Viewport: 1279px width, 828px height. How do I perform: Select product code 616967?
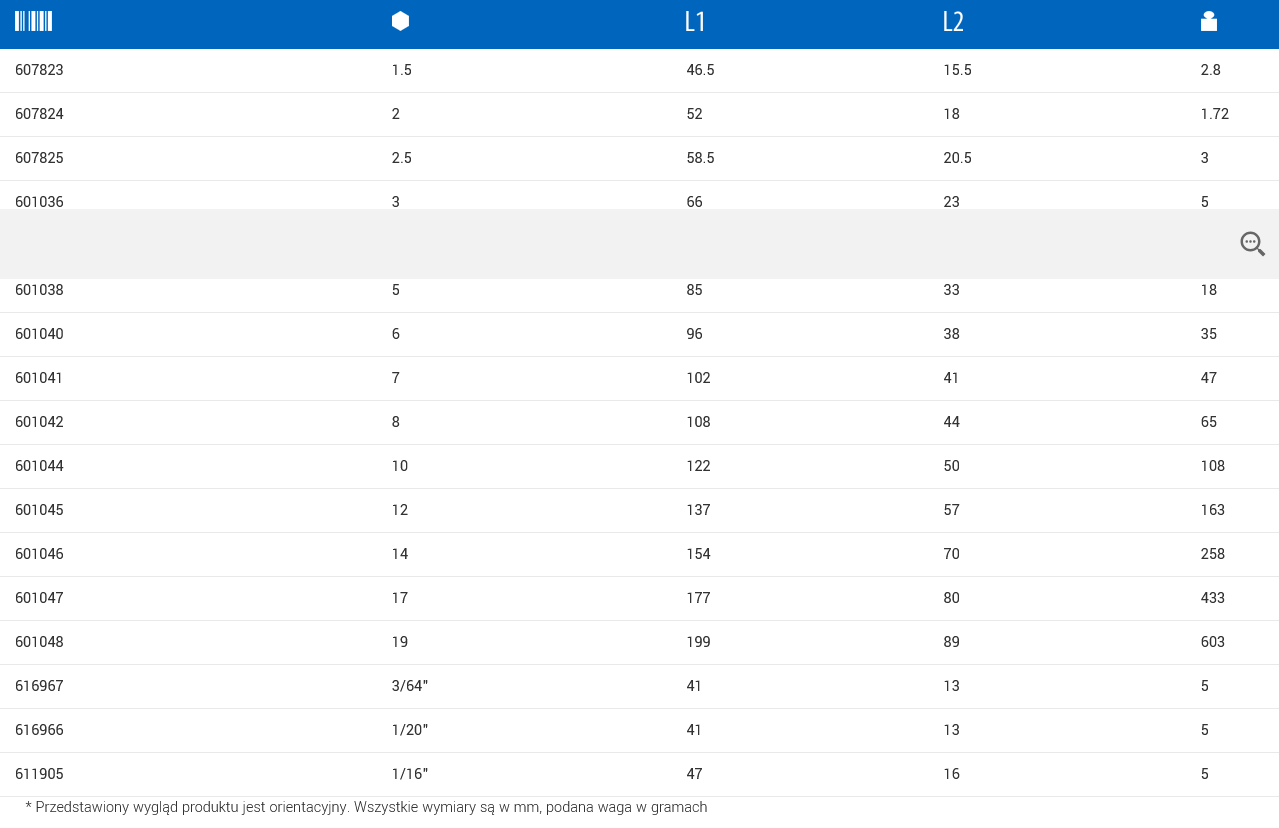[39, 686]
